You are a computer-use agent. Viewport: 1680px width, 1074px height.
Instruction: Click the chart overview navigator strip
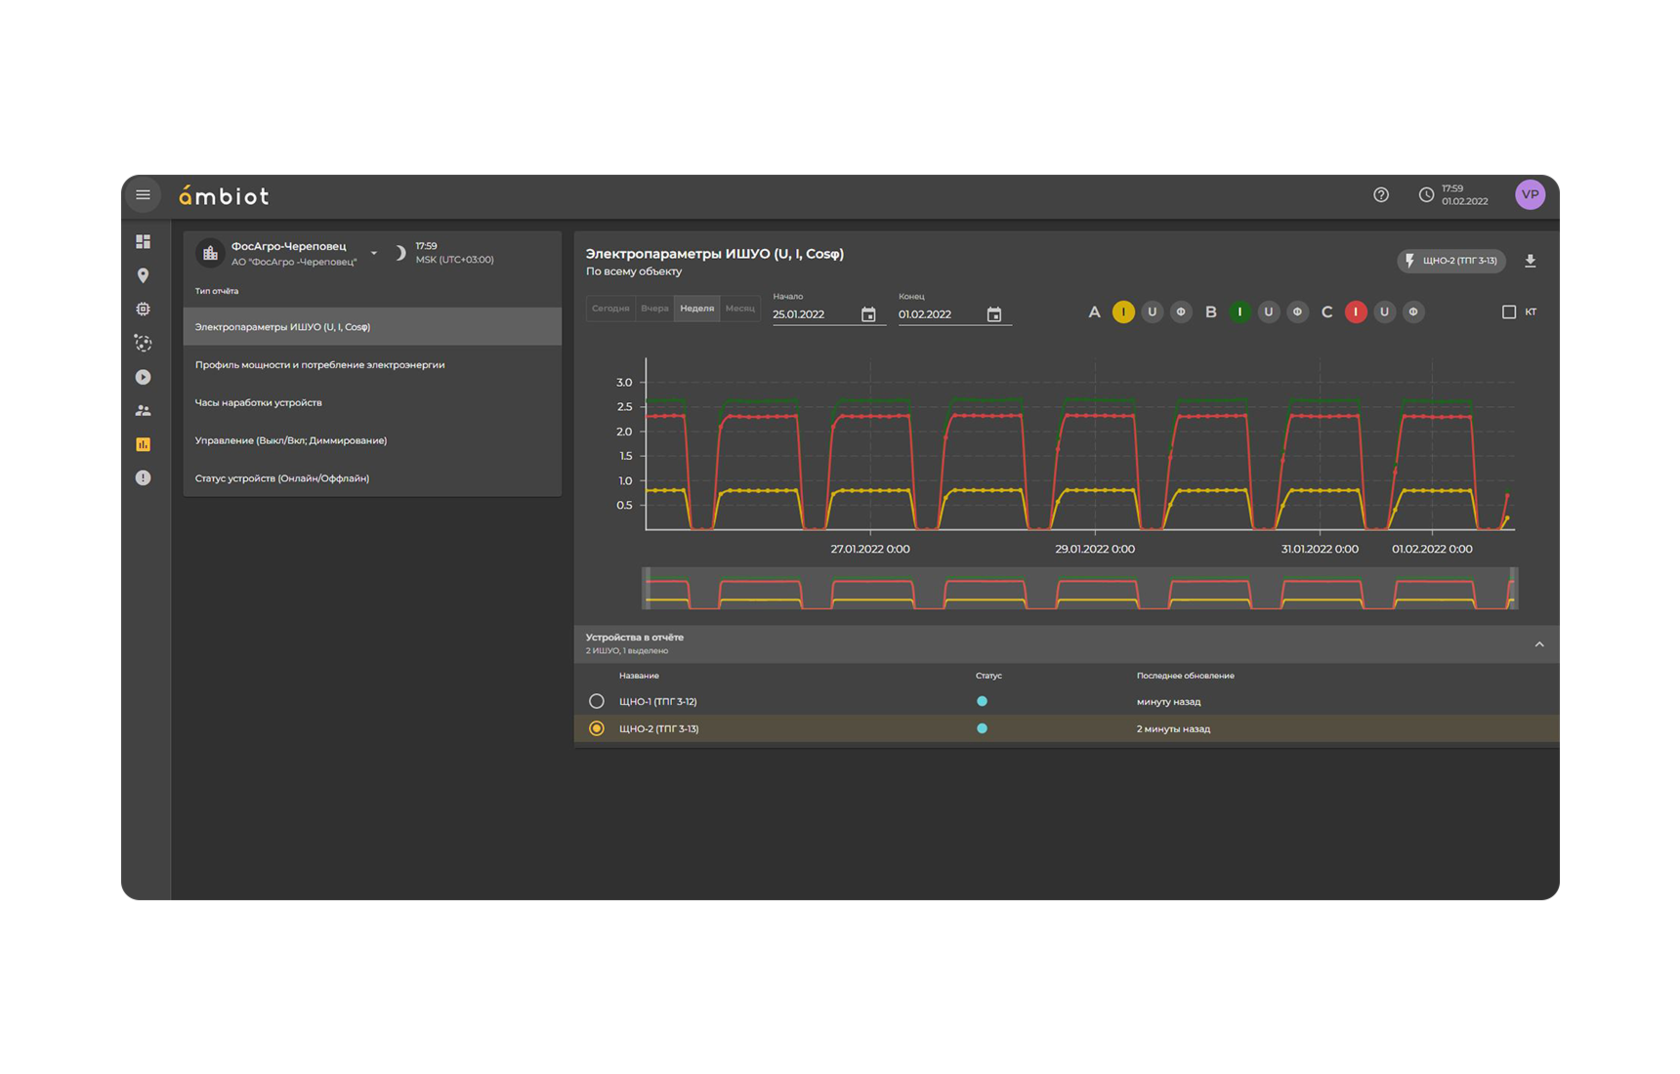click(1080, 588)
